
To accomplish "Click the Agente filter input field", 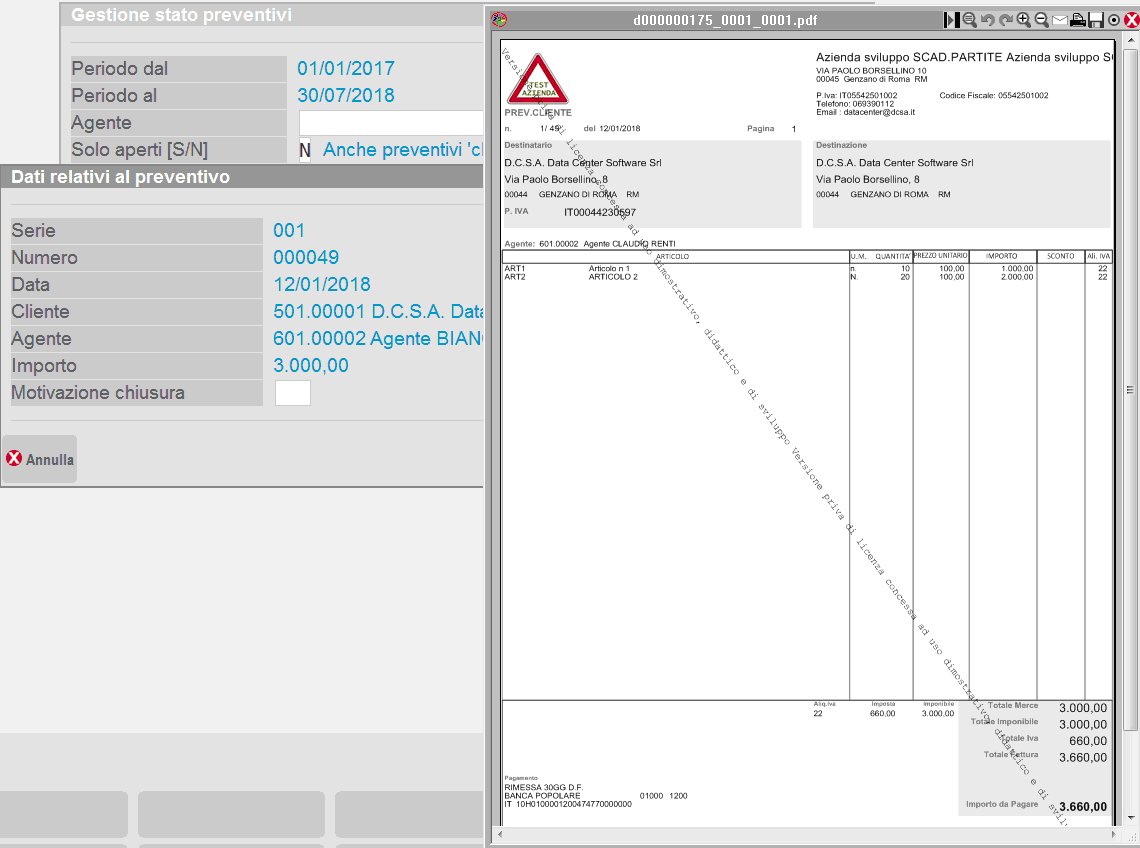I will pyautogui.click(x=391, y=123).
